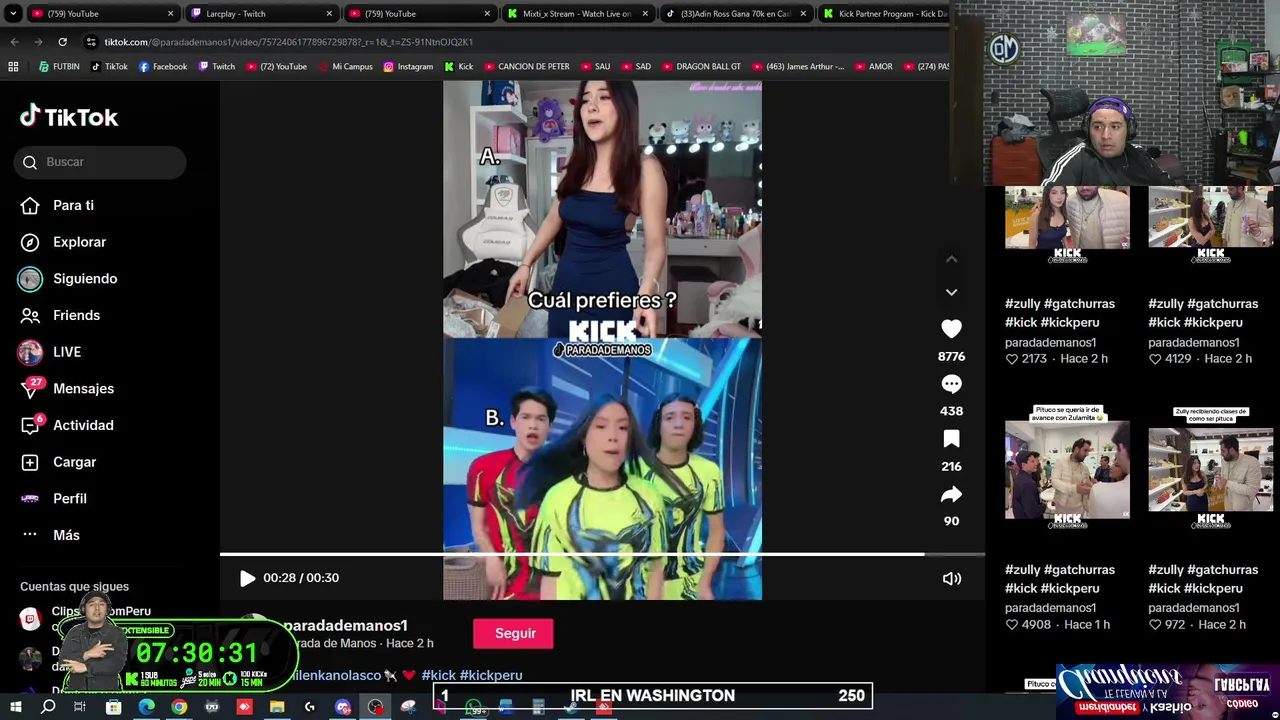Open the Friends section

[61, 315]
